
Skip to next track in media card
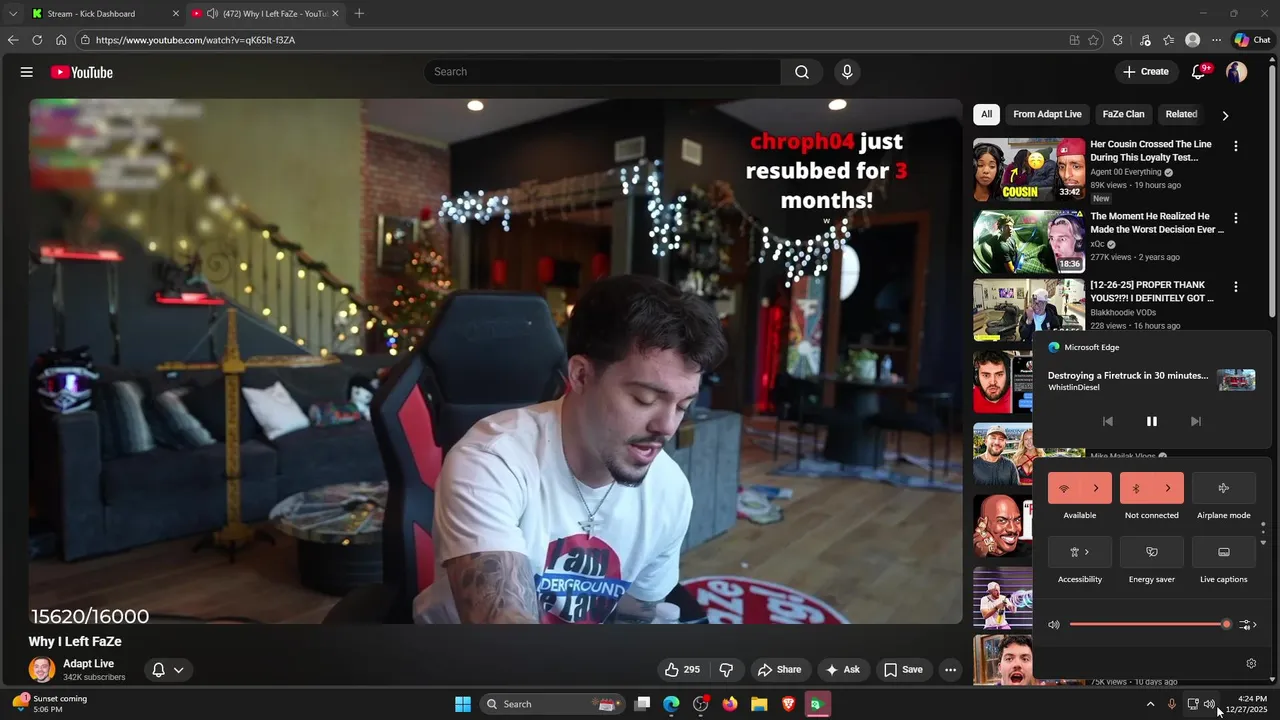coord(1196,421)
